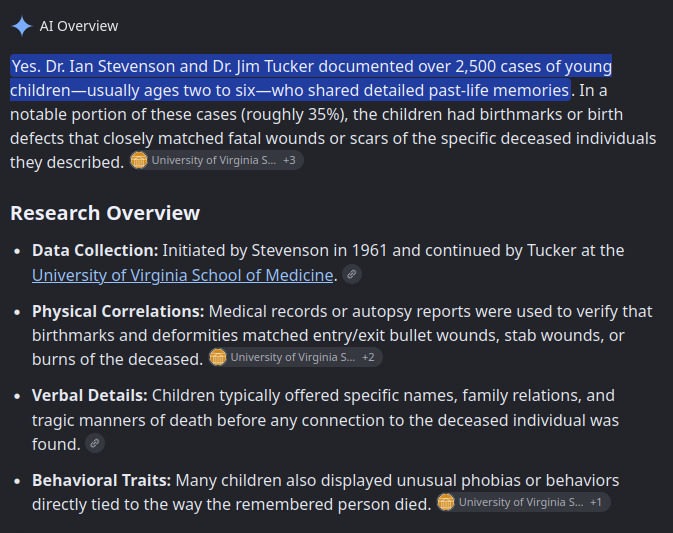Click the AI Overview sparkle icon
This screenshot has width=673, height=533.
(x=21, y=26)
